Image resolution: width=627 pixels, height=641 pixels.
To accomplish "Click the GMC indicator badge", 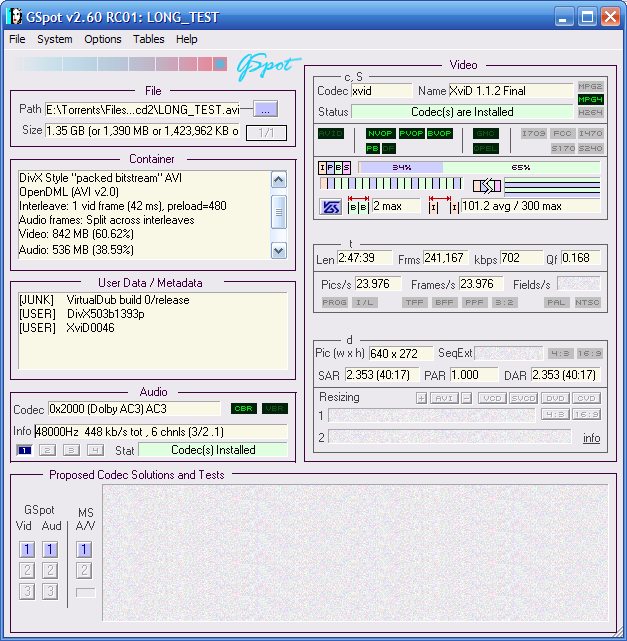I will click(x=486, y=134).
